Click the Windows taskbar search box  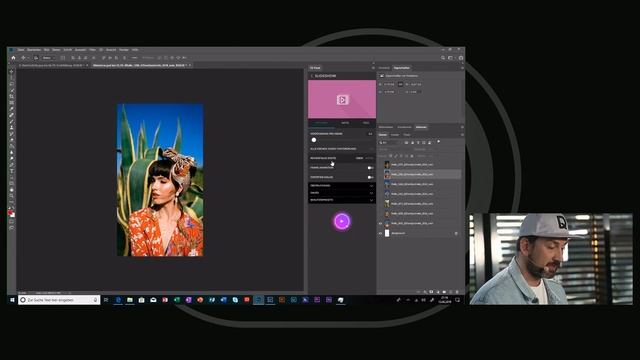tap(59, 300)
